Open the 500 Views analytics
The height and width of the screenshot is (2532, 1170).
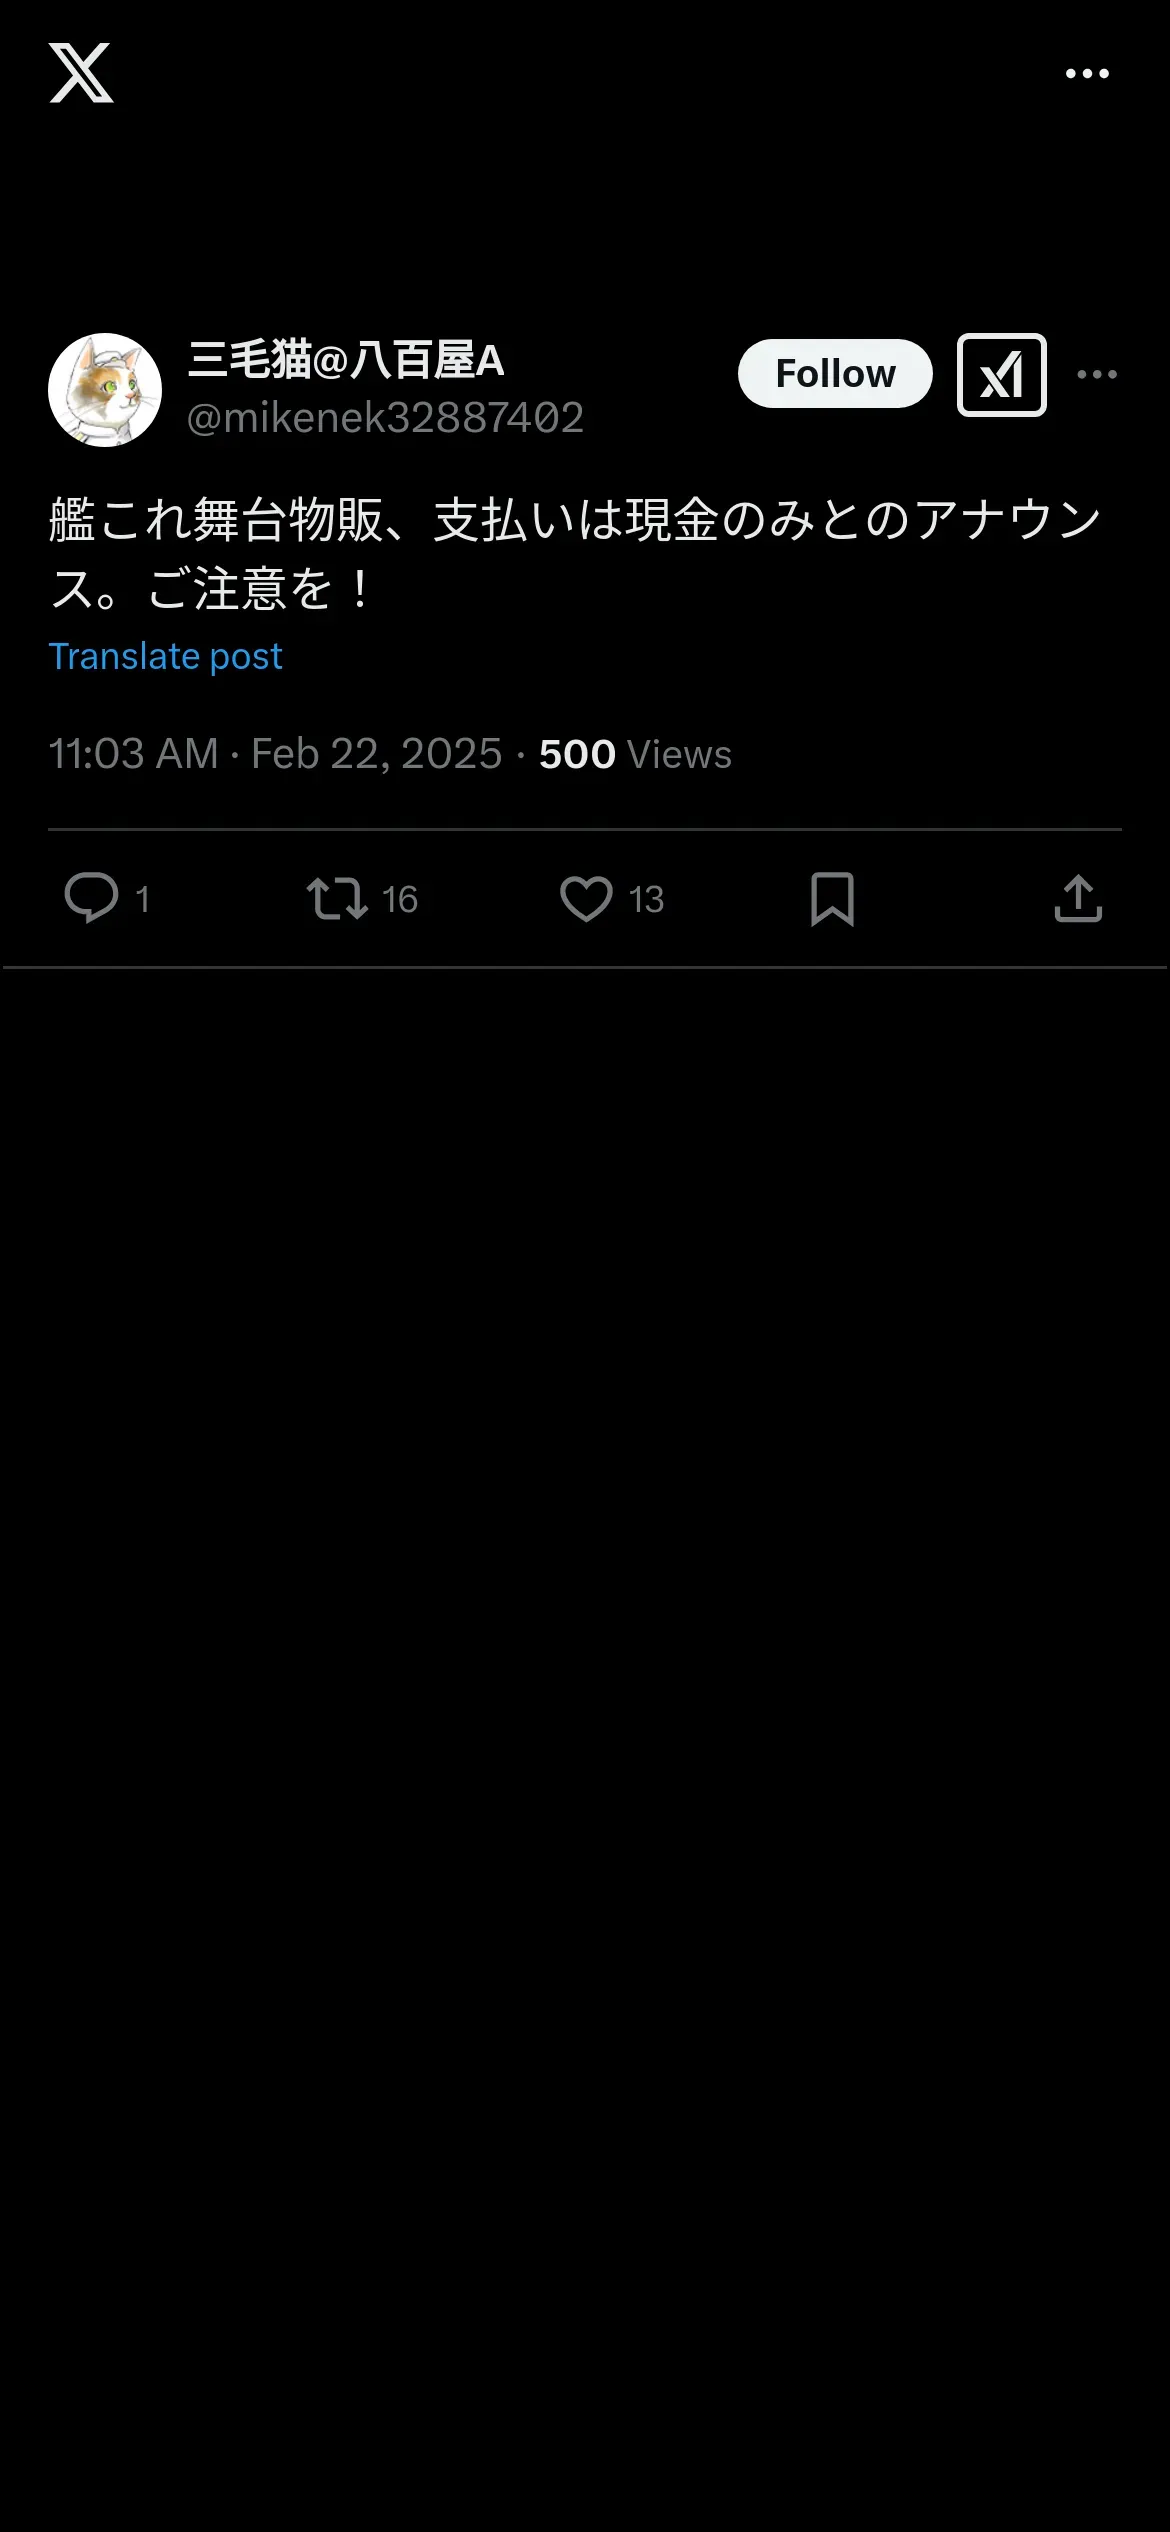point(635,755)
